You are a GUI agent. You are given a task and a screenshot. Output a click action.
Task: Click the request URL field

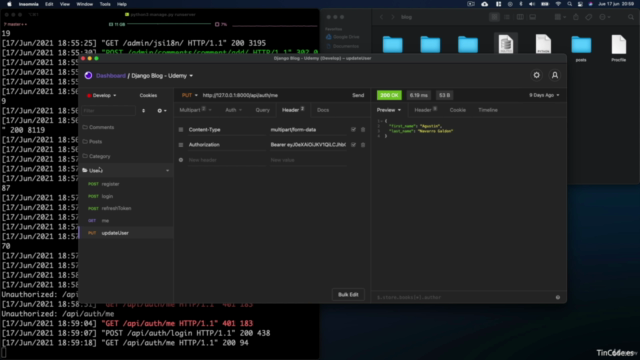(274, 95)
